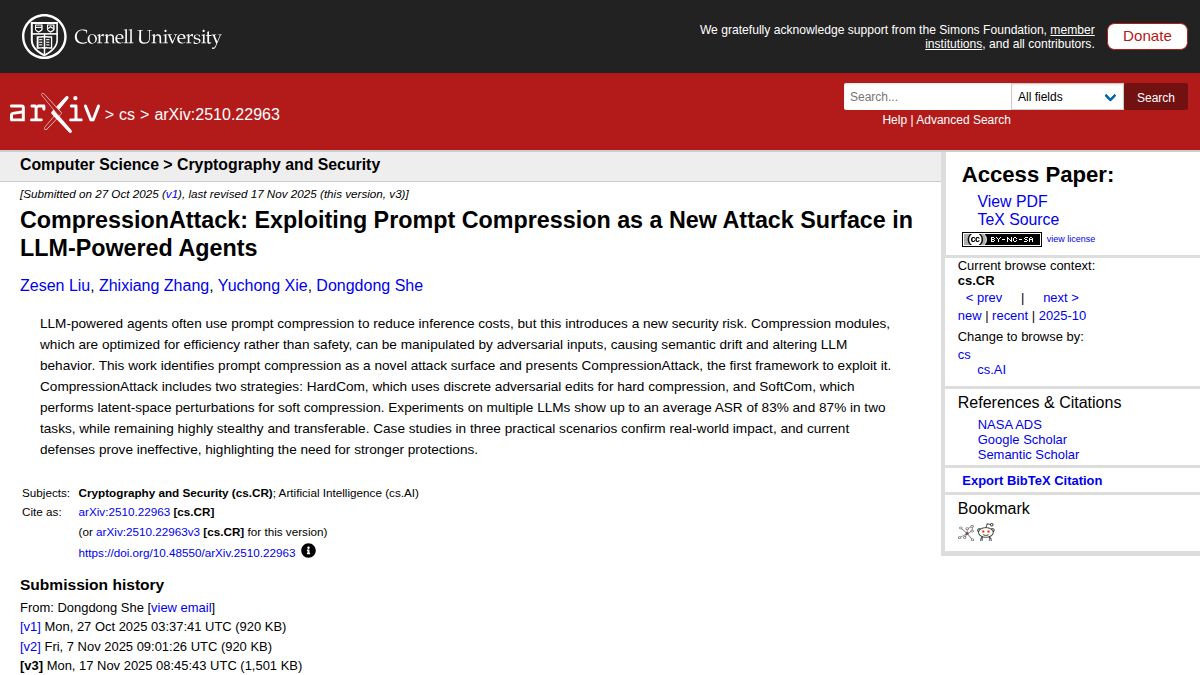Browse the cs.AI context

tap(991, 369)
